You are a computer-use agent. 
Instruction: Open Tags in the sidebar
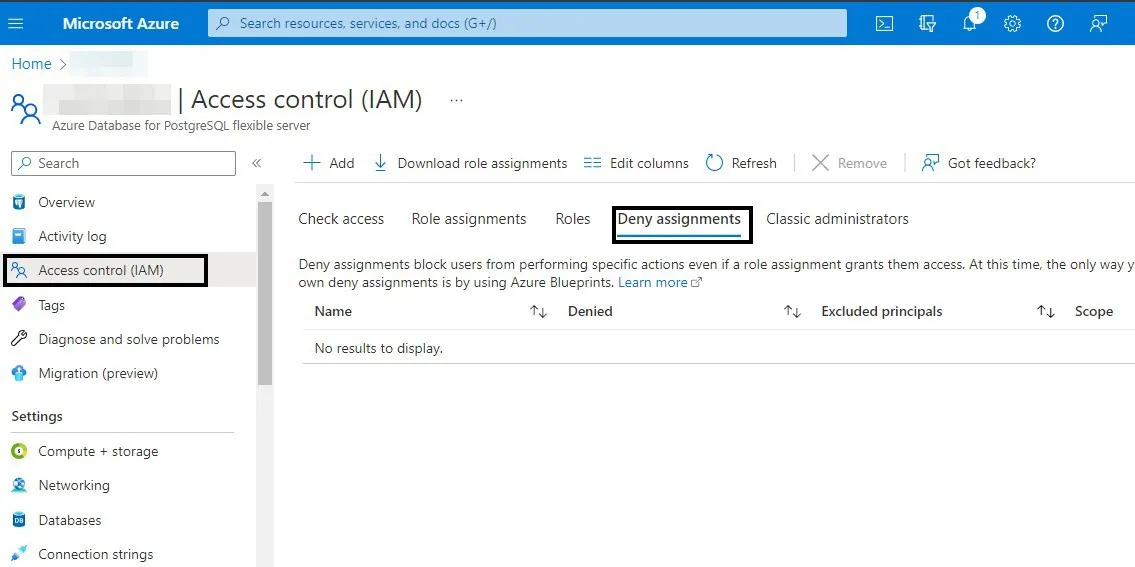click(x=51, y=305)
